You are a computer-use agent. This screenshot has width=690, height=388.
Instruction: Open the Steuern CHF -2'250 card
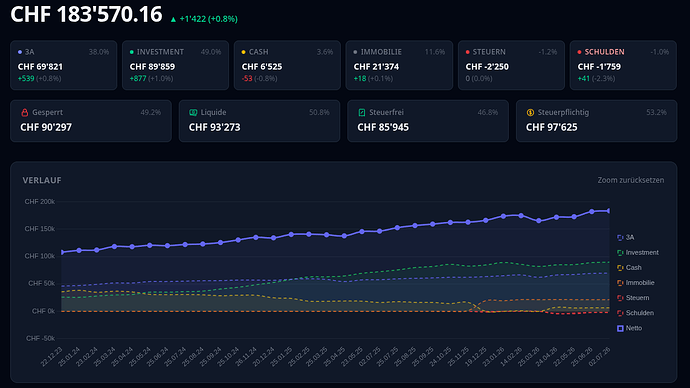click(511, 65)
